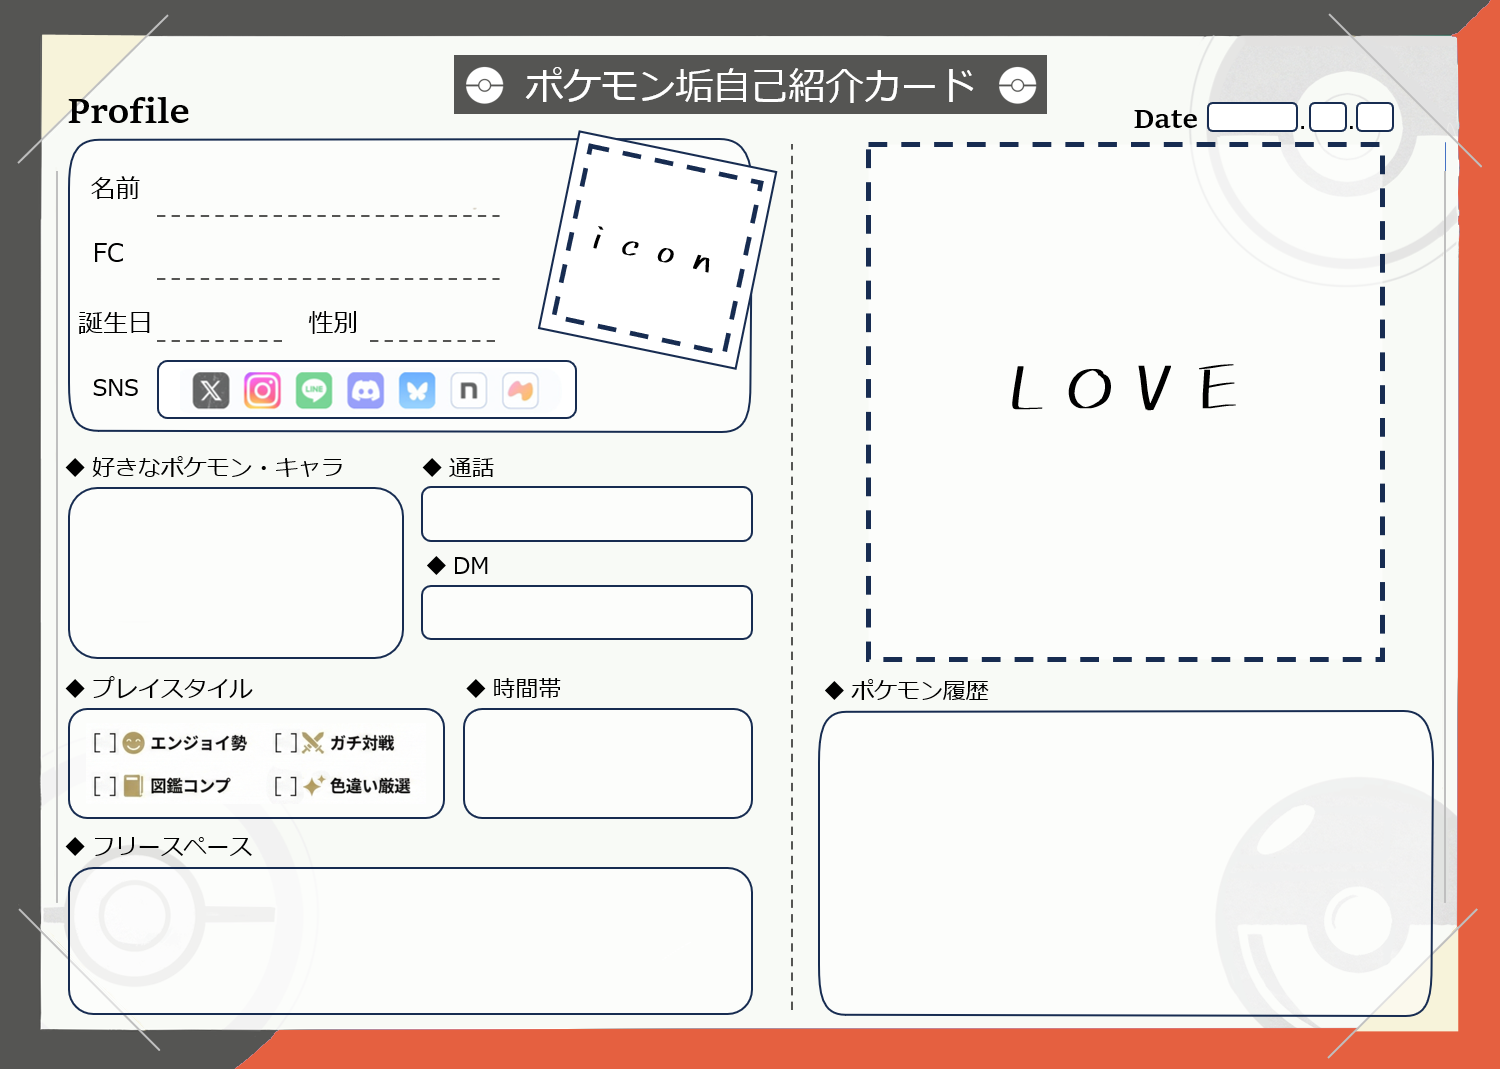Click the Discord icon
The height and width of the screenshot is (1069, 1500).
point(366,390)
